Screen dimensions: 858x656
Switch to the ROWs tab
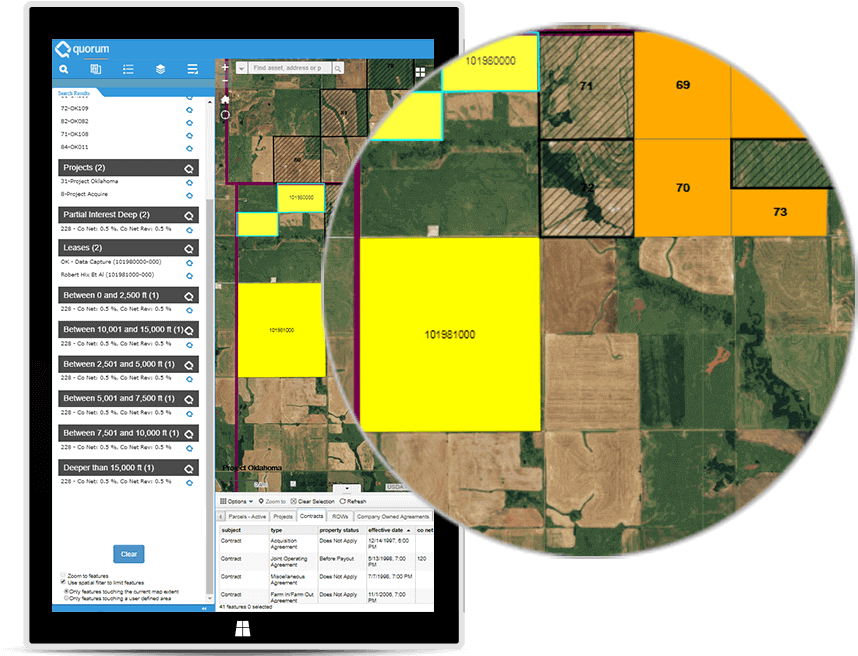340,515
